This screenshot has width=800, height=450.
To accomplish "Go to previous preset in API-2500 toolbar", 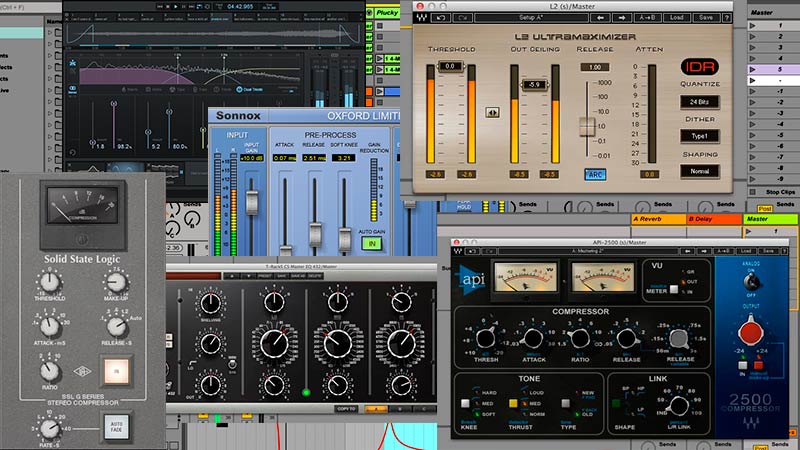I will (x=688, y=251).
